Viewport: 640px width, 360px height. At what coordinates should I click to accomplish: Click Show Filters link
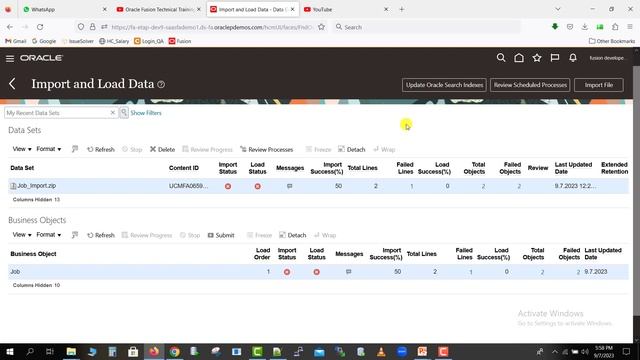pos(146,113)
